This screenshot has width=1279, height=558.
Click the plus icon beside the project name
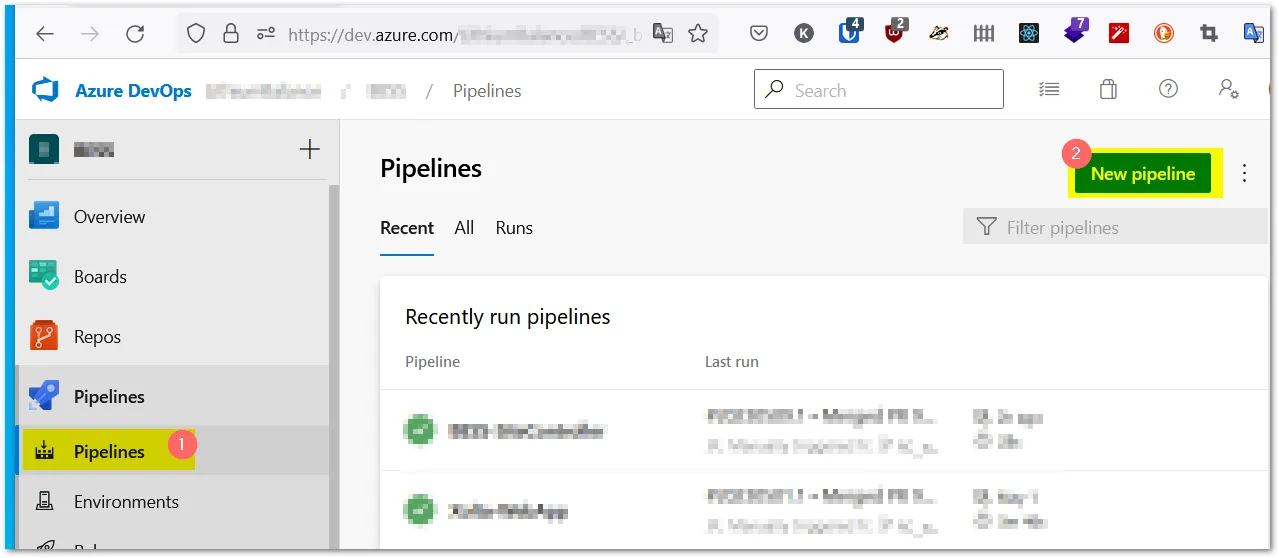click(x=310, y=149)
